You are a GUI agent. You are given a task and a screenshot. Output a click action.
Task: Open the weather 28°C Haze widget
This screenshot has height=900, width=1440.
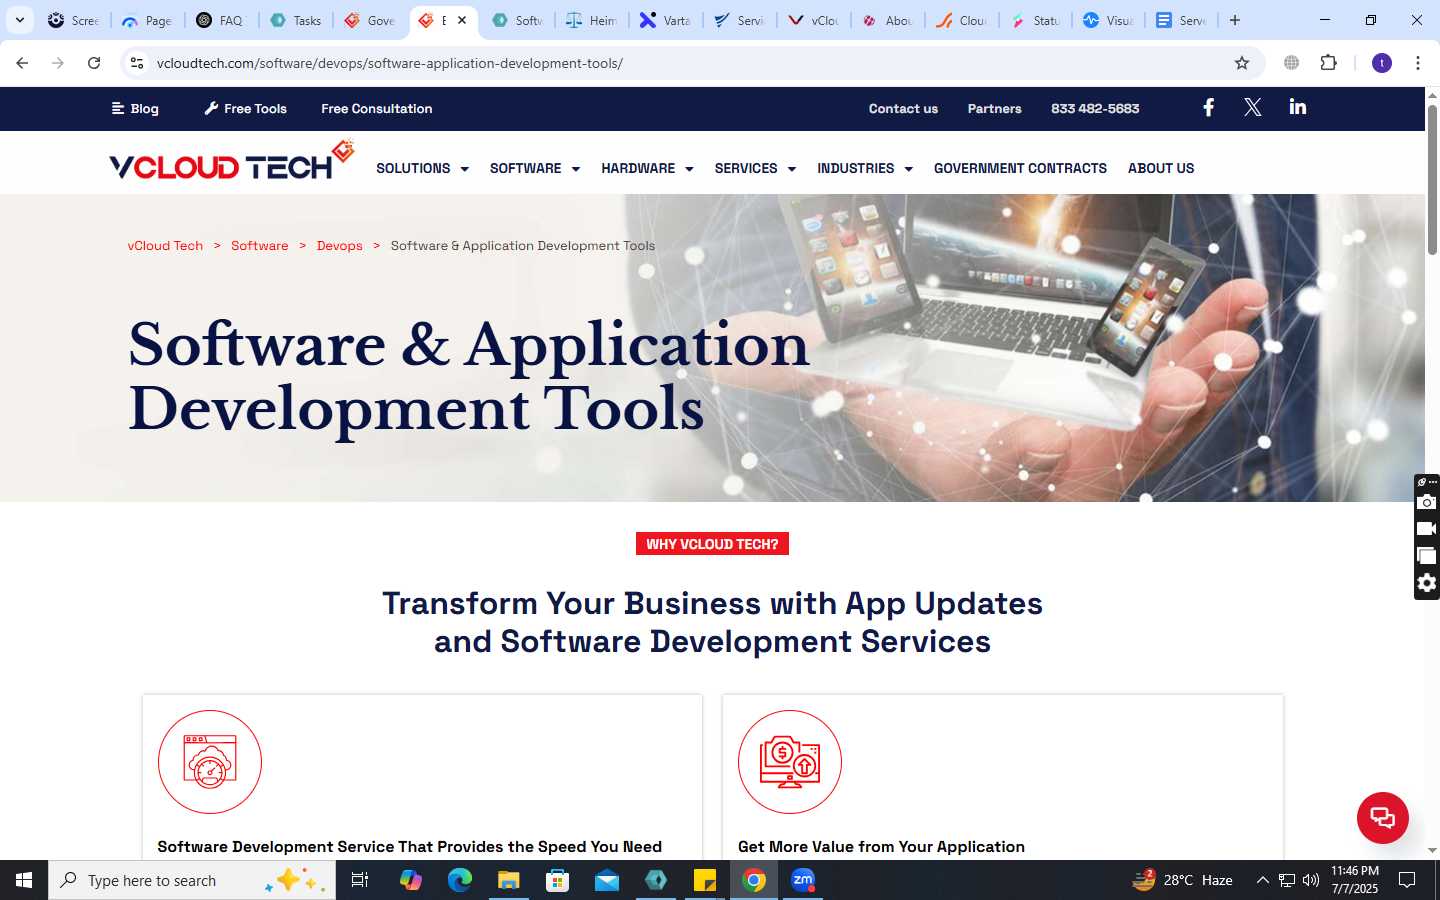[x=1182, y=880]
